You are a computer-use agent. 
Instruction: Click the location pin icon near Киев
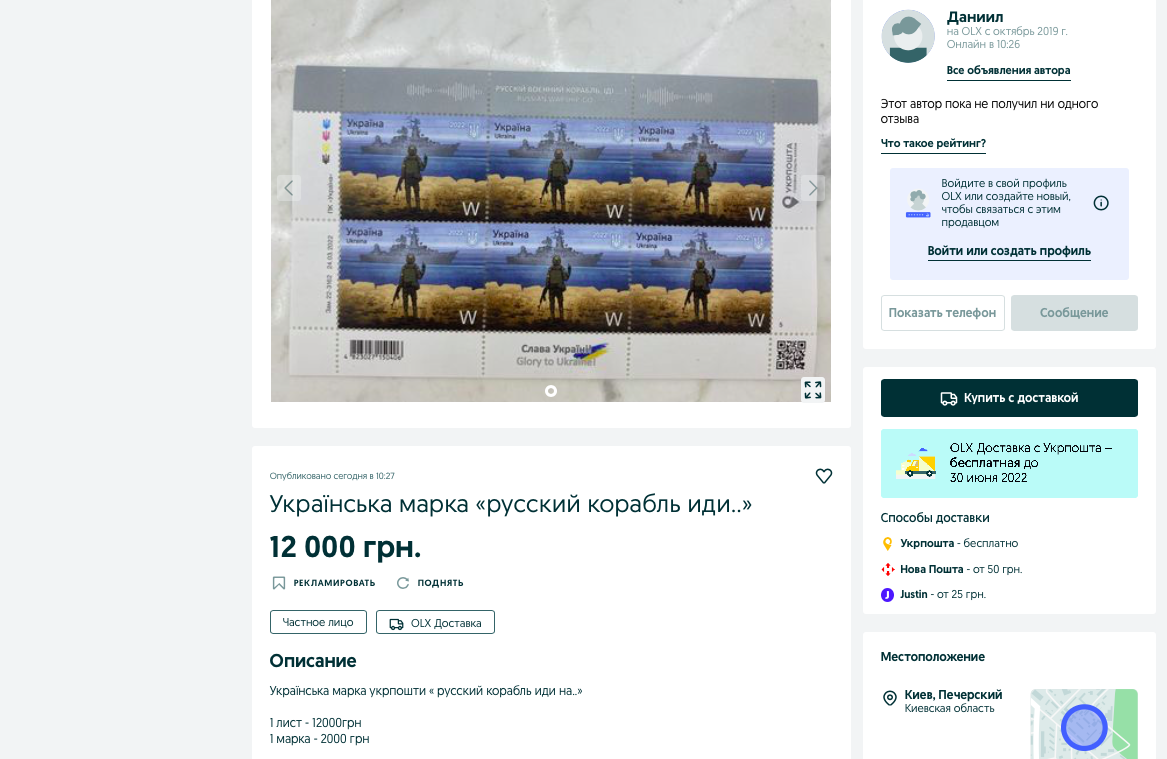(x=889, y=698)
